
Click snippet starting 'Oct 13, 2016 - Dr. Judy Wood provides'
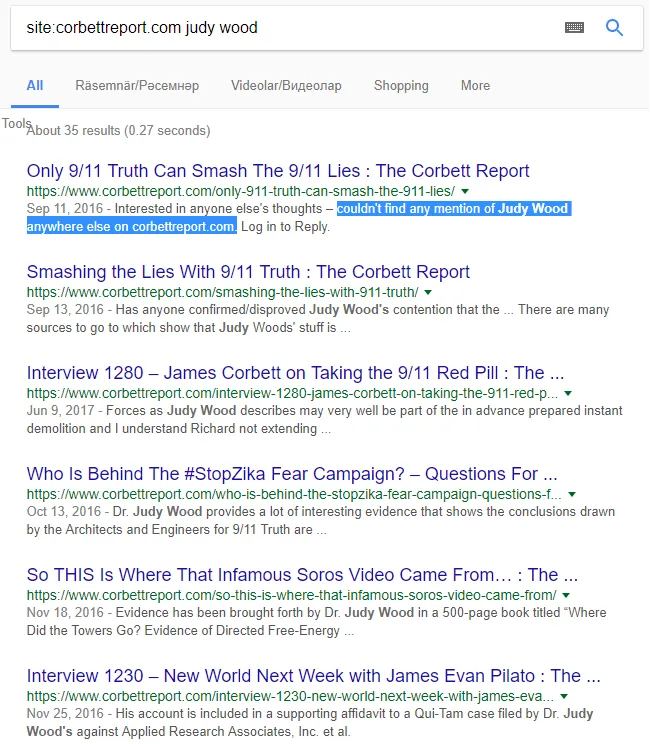(321, 521)
